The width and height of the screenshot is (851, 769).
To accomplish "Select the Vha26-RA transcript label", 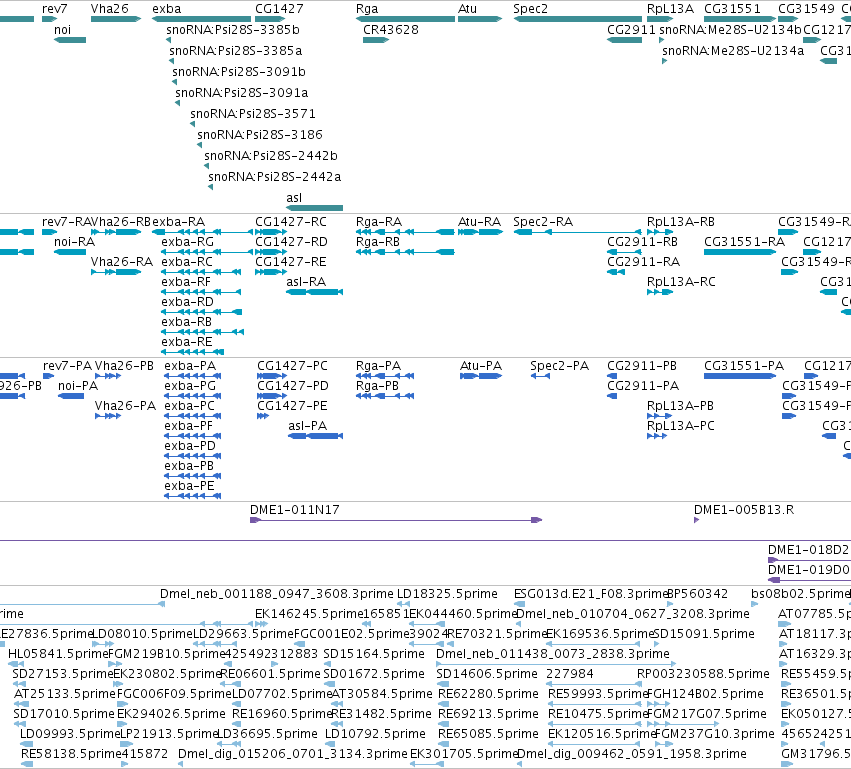I will (x=122, y=262).
